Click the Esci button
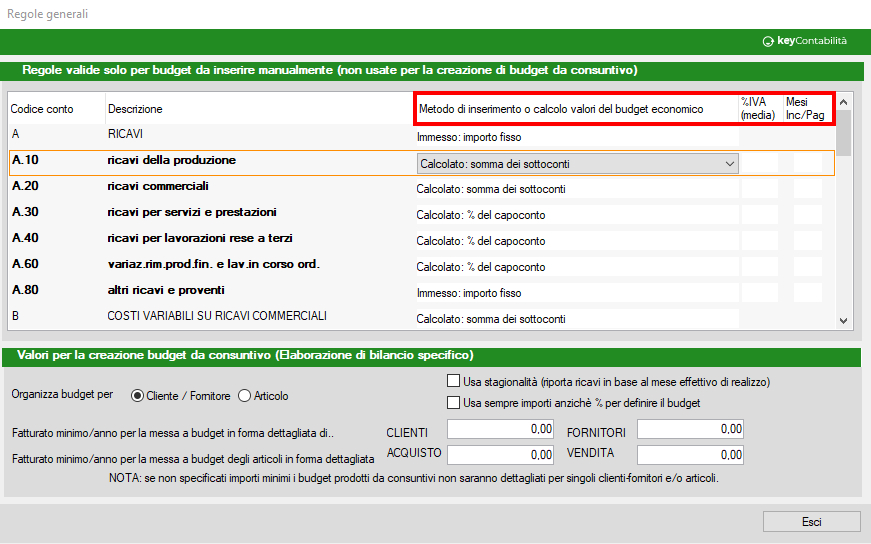 point(812,522)
